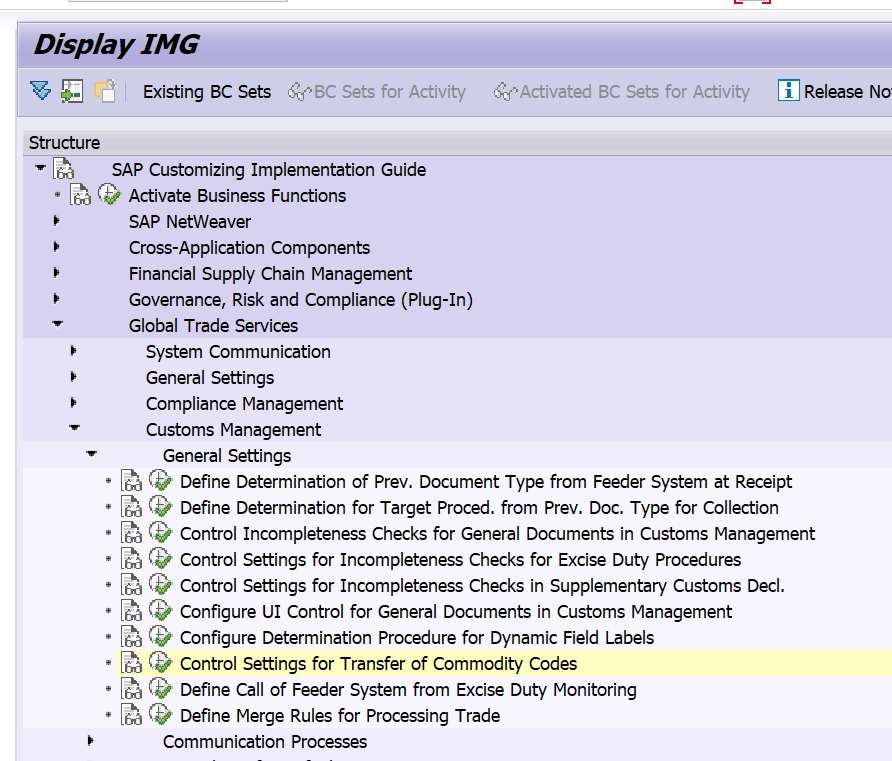The image size is (892, 761).
Task: Select Communication Processes row text
Action: click(265, 742)
